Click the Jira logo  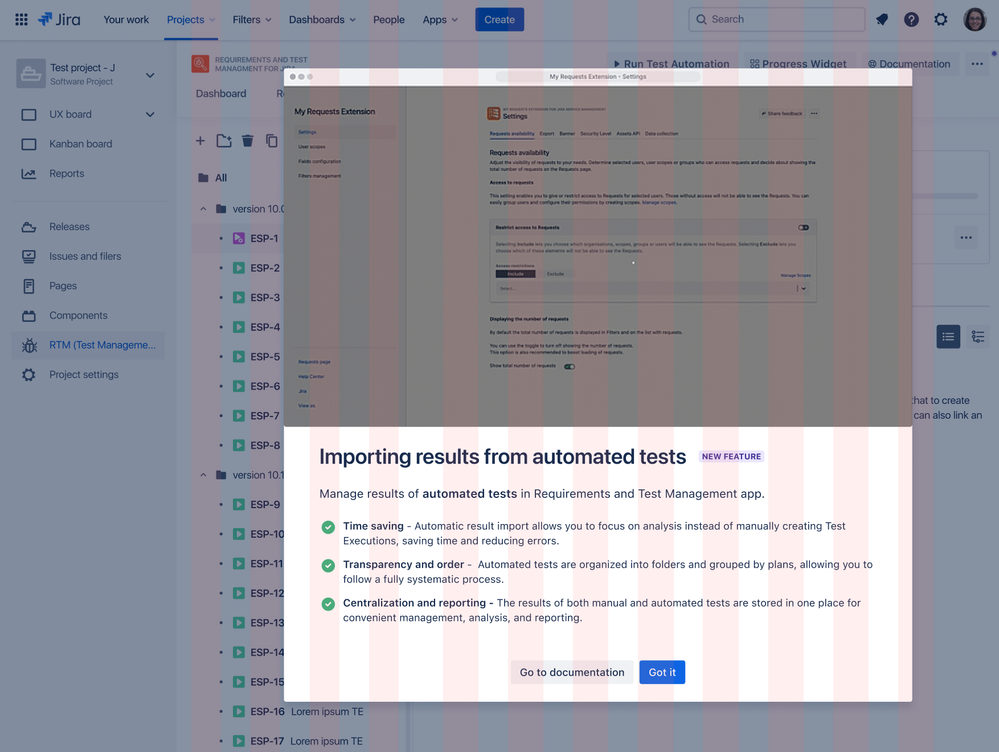click(59, 19)
